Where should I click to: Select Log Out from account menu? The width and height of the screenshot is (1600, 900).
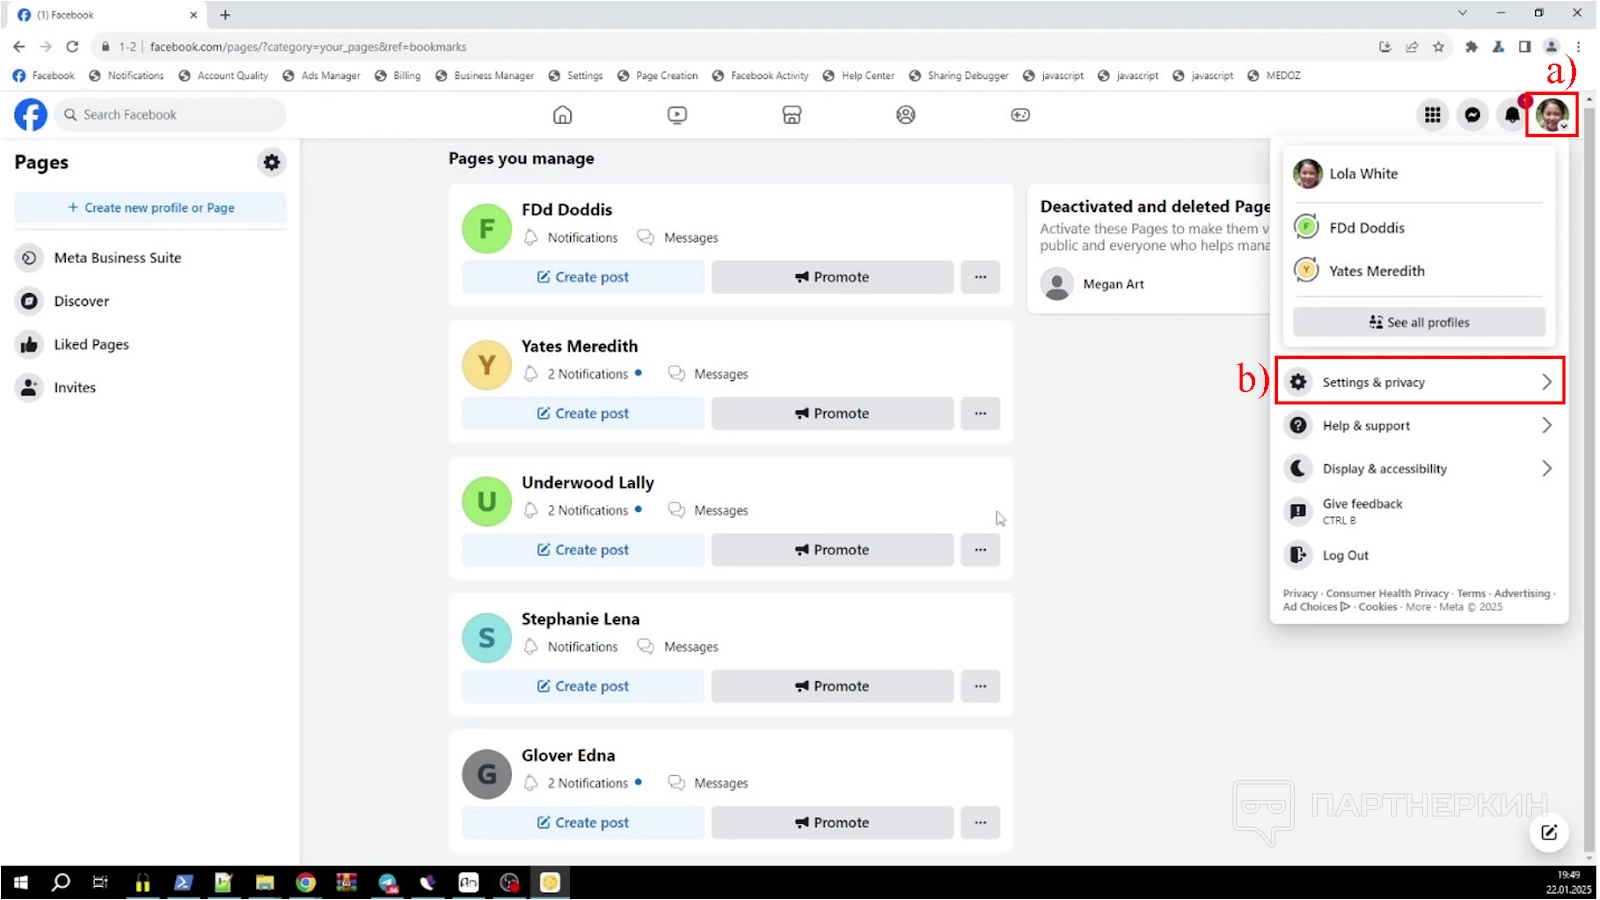point(1345,555)
